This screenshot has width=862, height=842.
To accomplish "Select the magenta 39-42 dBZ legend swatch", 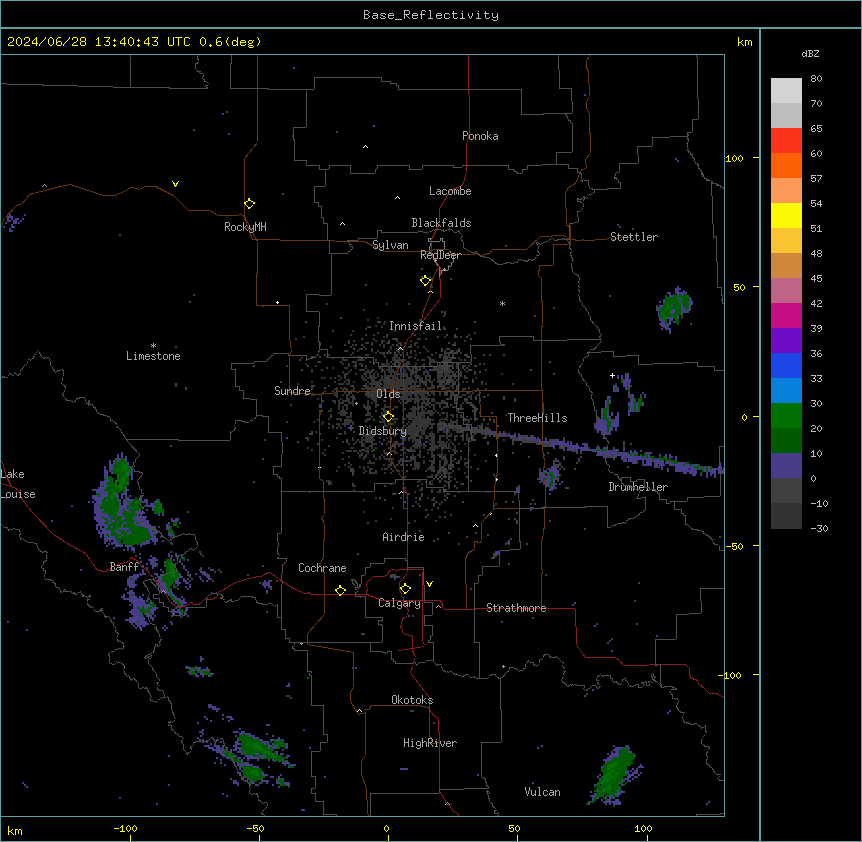I will point(786,315).
